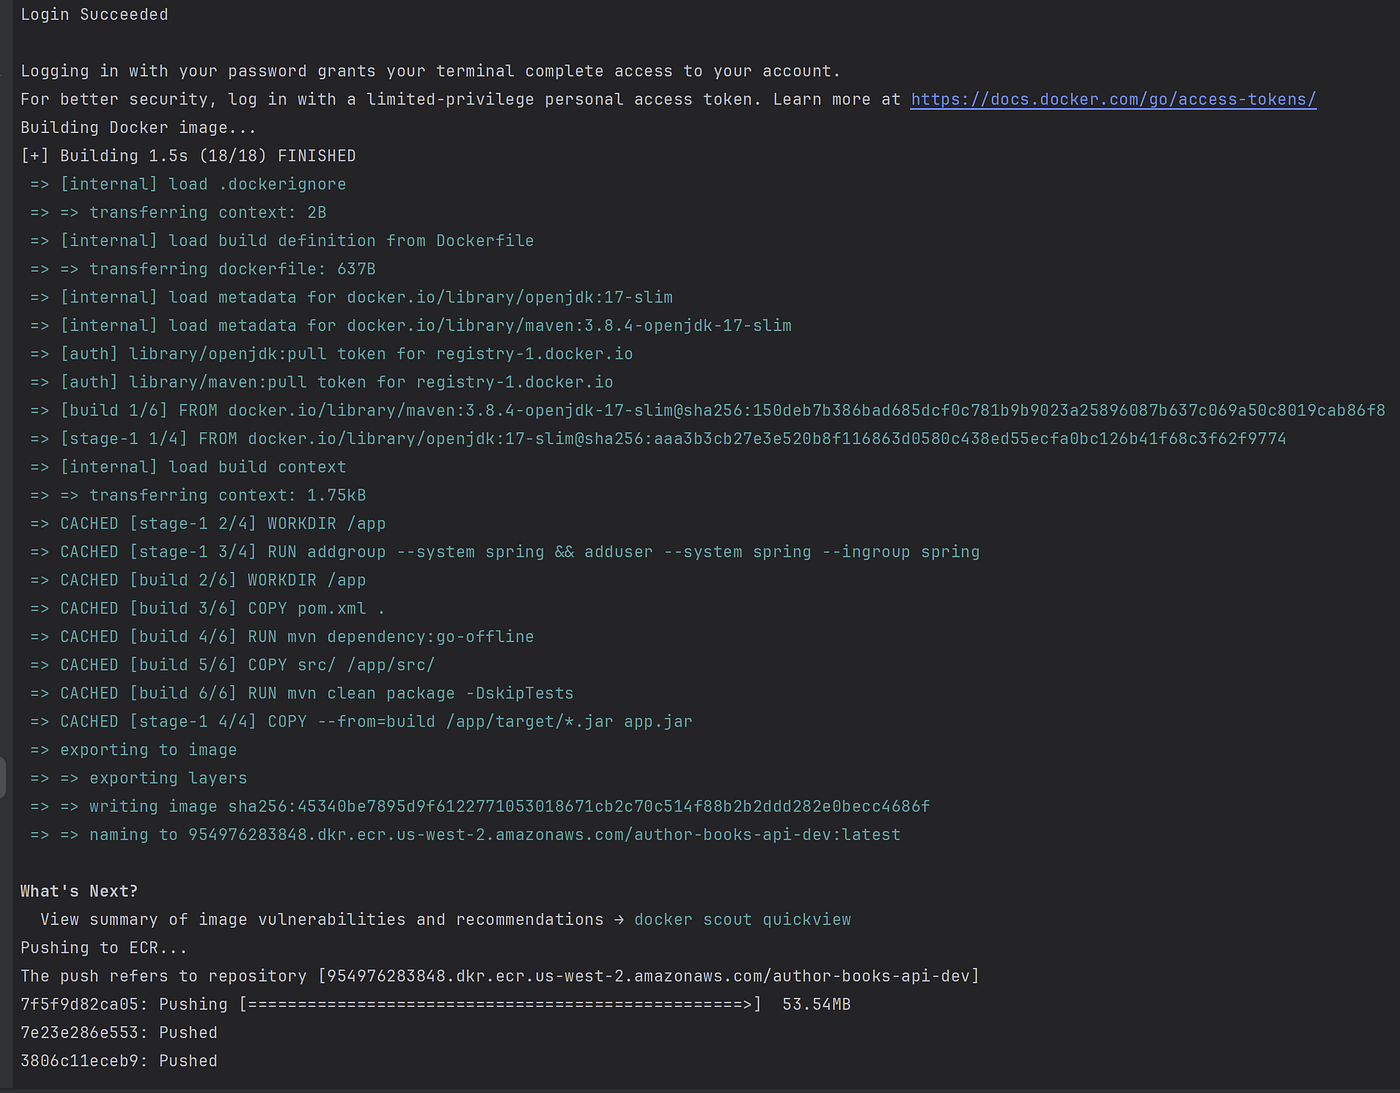Open the docs.docker.com access-tokens link
The height and width of the screenshot is (1093, 1400).
pyautogui.click(x=1113, y=99)
